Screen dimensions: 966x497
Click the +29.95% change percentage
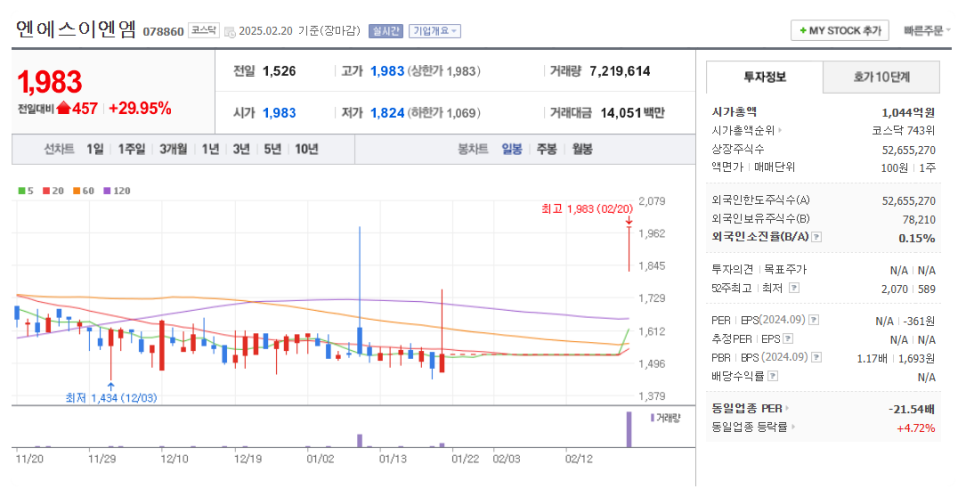[x=140, y=108]
